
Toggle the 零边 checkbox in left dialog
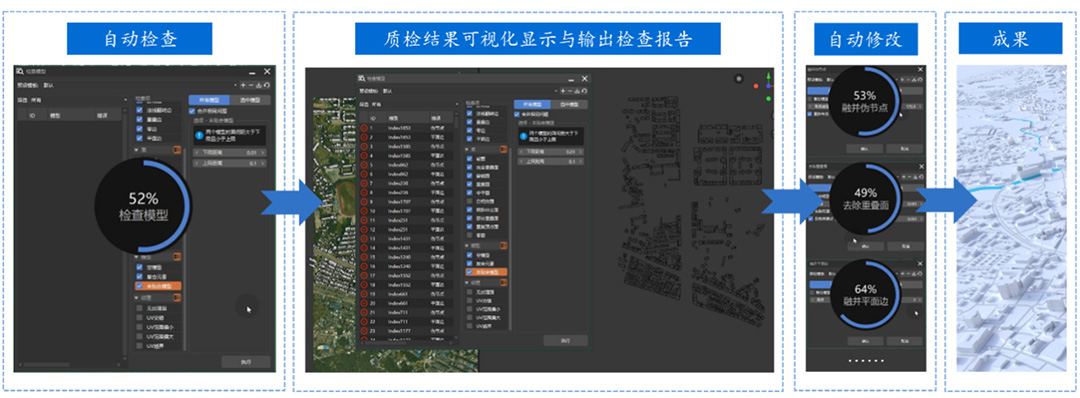tap(140, 128)
